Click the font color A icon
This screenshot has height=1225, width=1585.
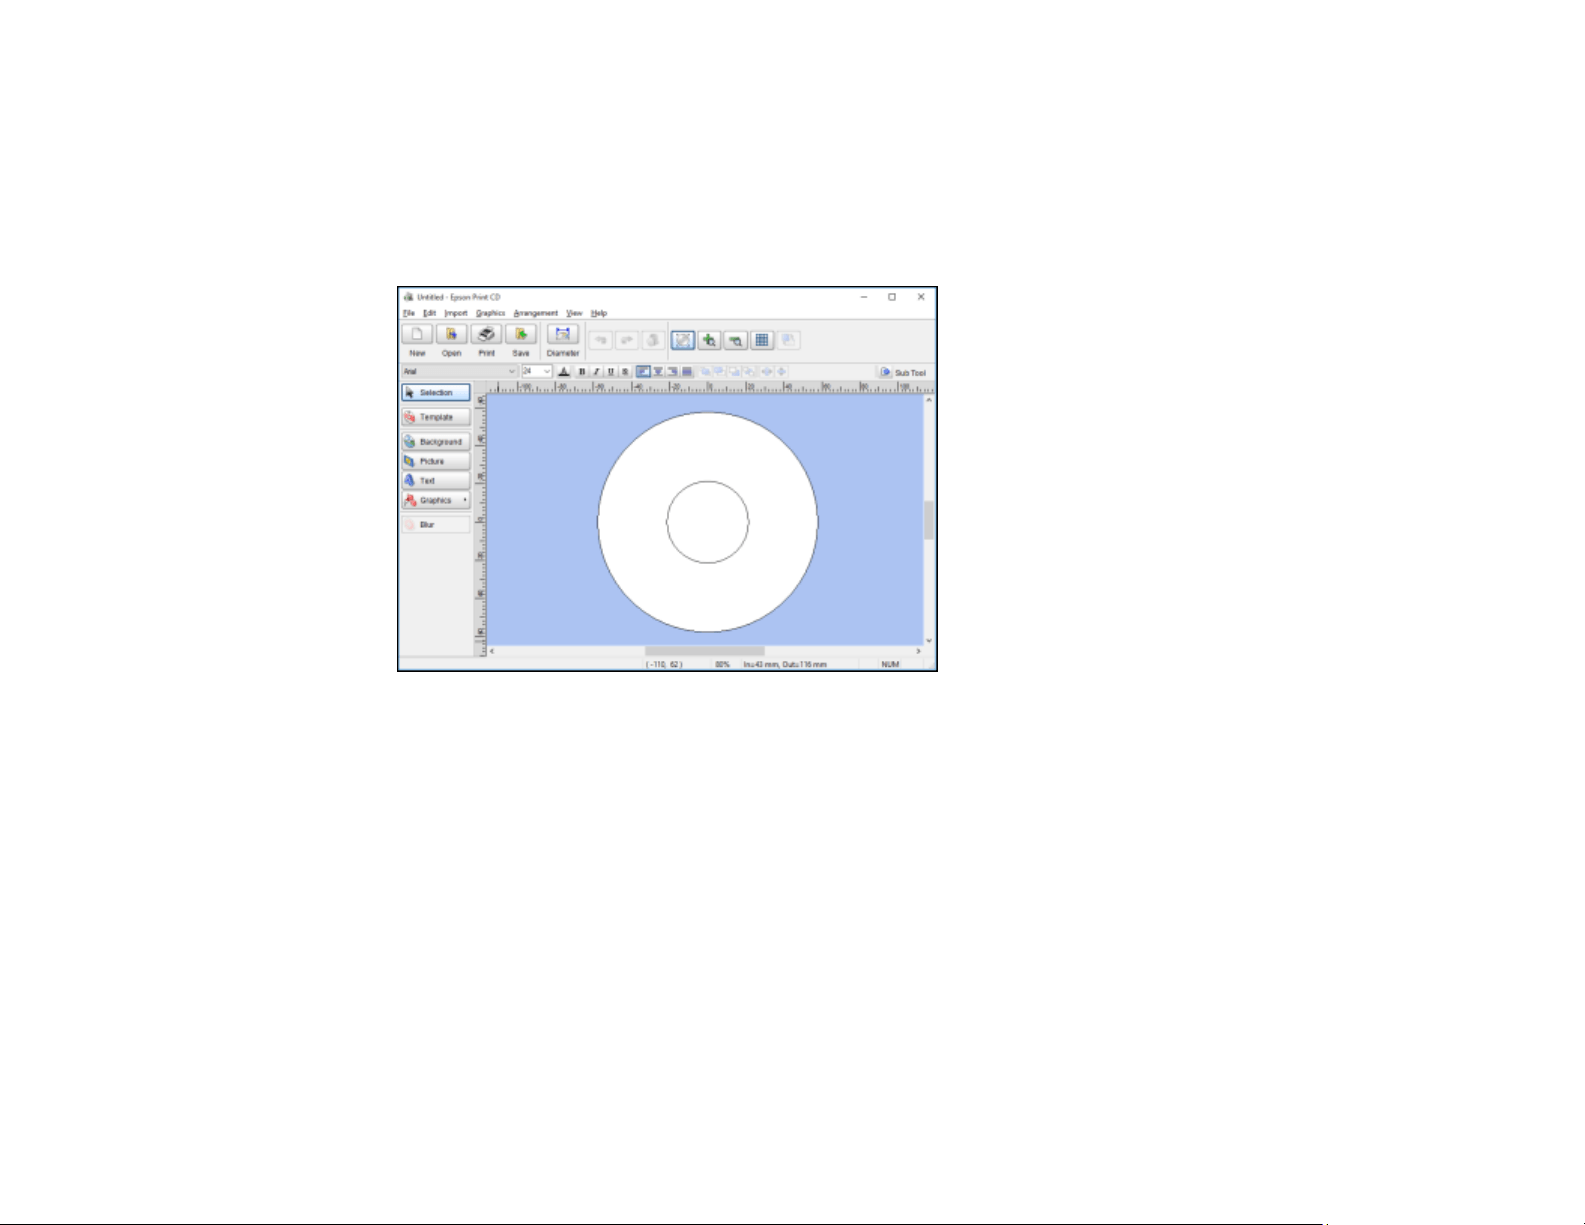click(564, 372)
